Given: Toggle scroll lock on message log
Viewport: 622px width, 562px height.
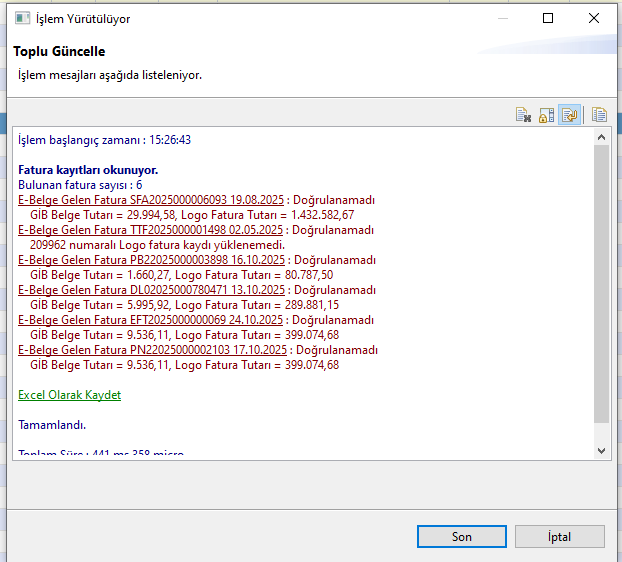Looking at the screenshot, I should click(547, 115).
